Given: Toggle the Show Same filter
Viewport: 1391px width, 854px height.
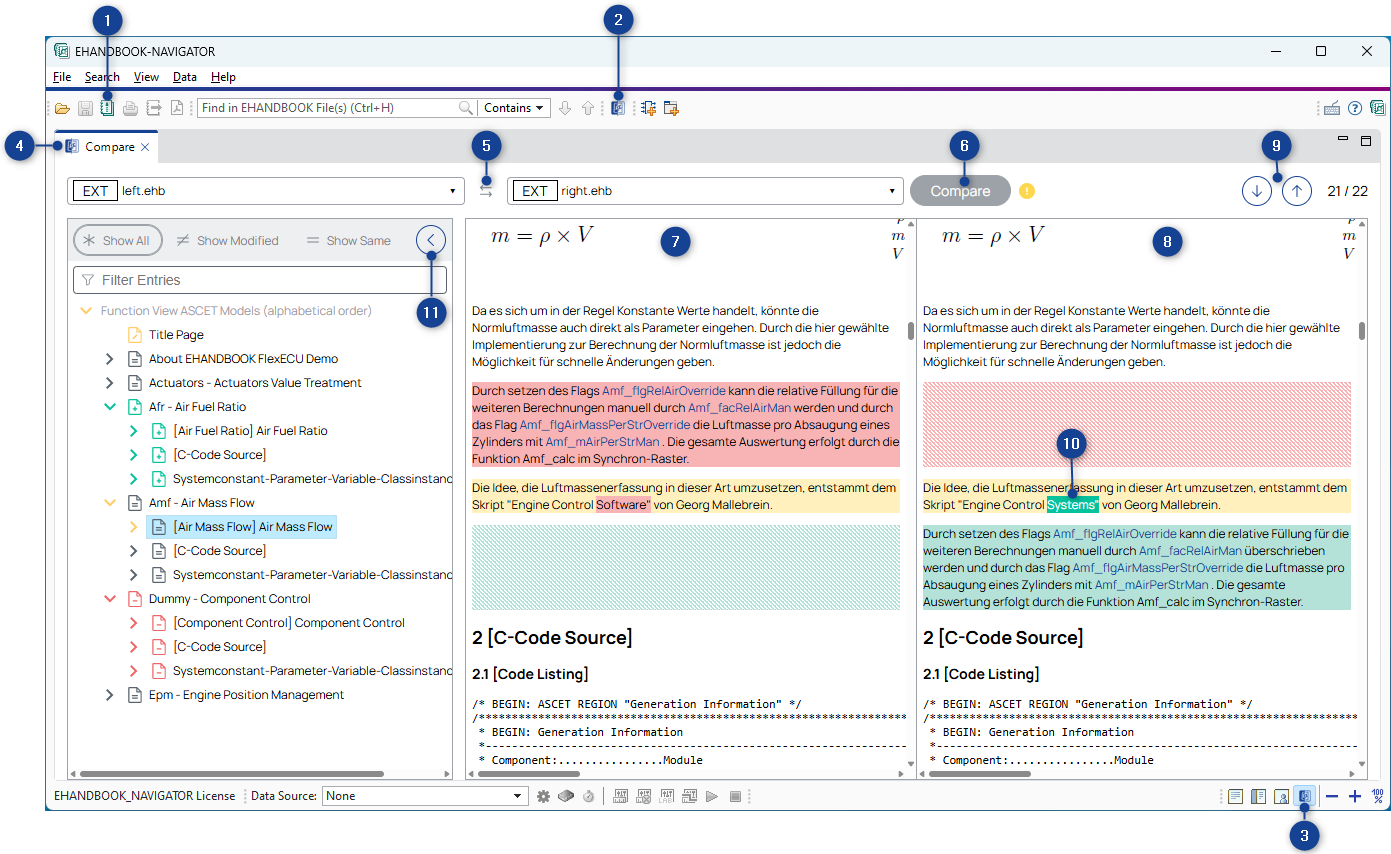Looking at the screenshot, I should click(348, 241).
